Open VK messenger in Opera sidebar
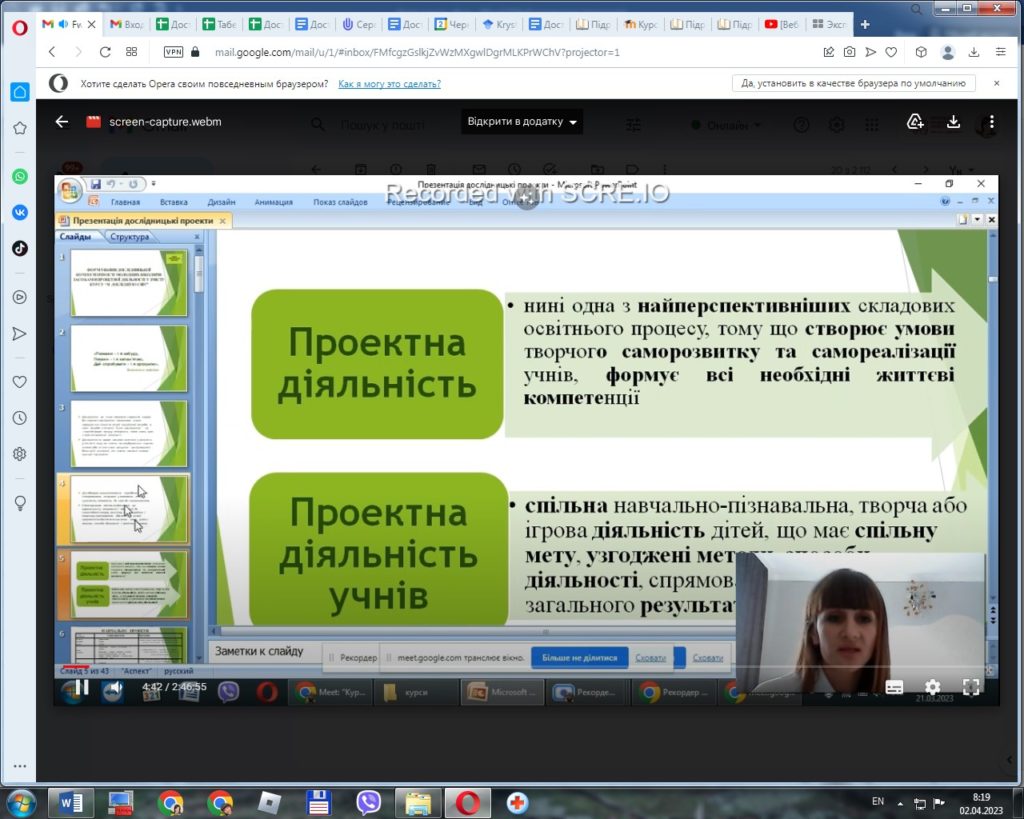 (x=20, y=212)
